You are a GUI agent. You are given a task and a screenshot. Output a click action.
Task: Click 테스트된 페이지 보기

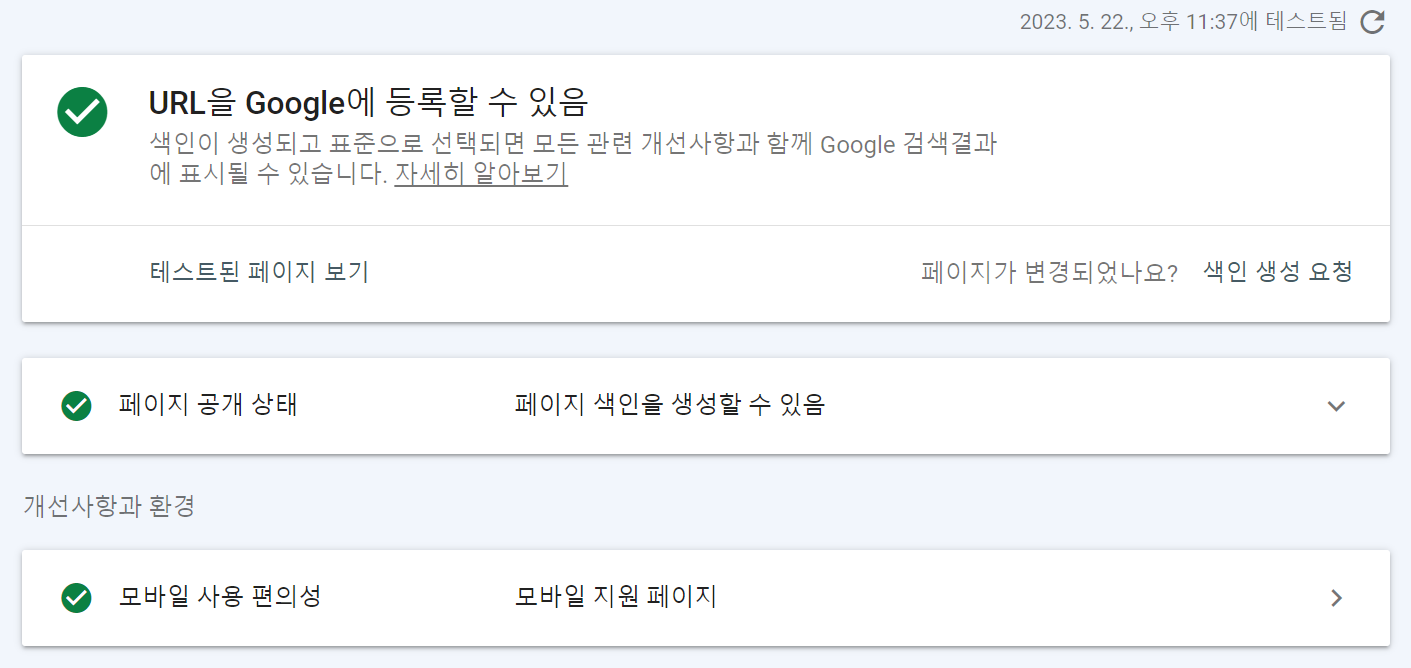point(259,271)
